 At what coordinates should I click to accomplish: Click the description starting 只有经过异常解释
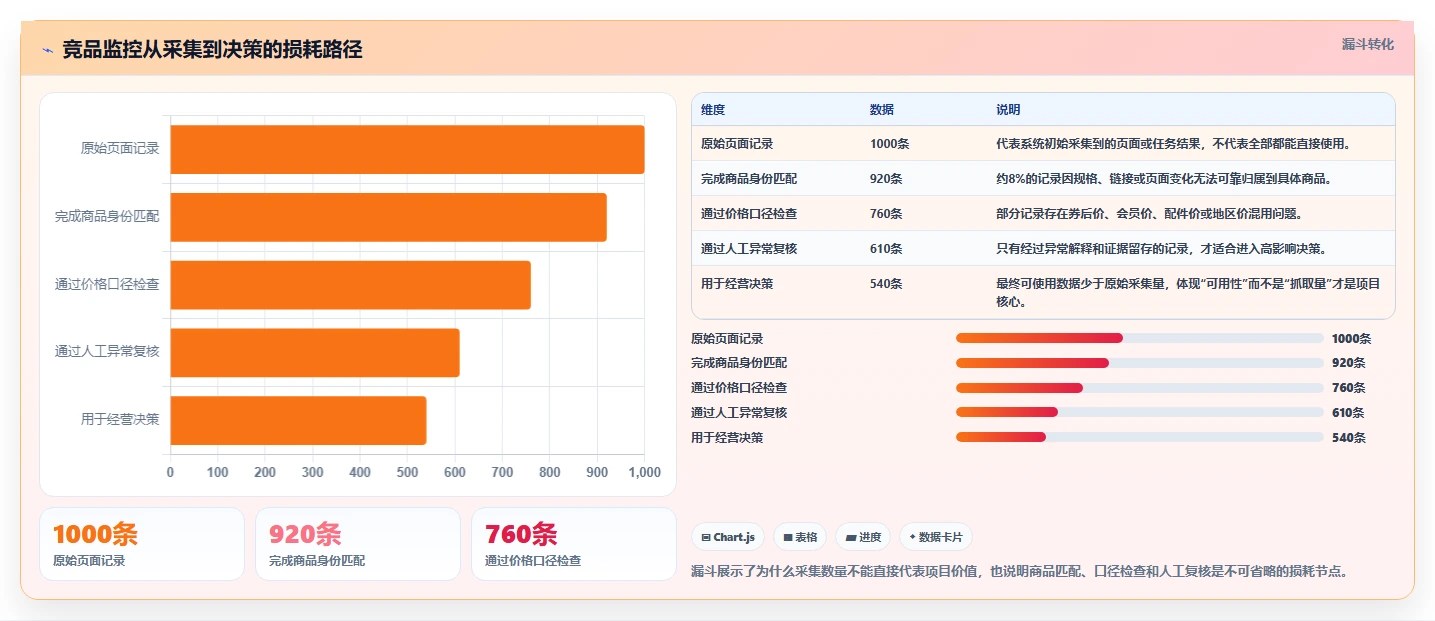pyautogui.click(x=1161, y=249)
